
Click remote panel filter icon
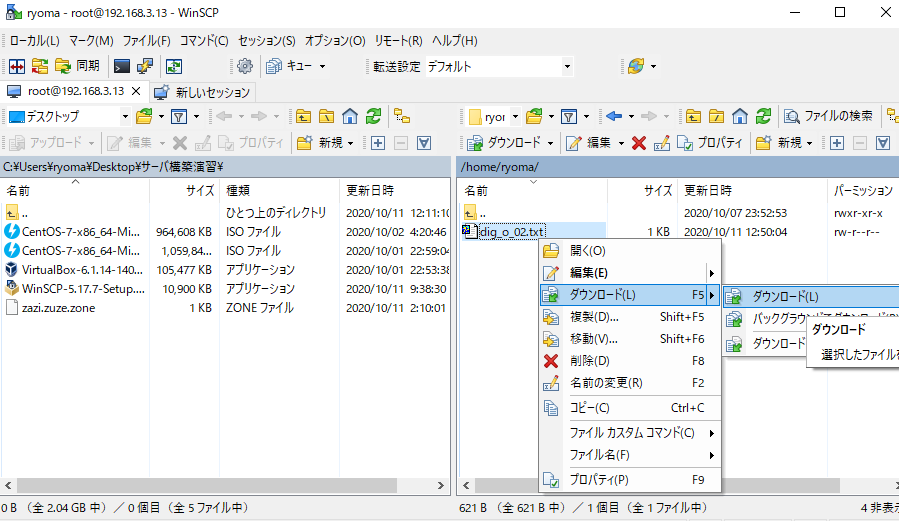pyautogui.click(x=569, y=116)
